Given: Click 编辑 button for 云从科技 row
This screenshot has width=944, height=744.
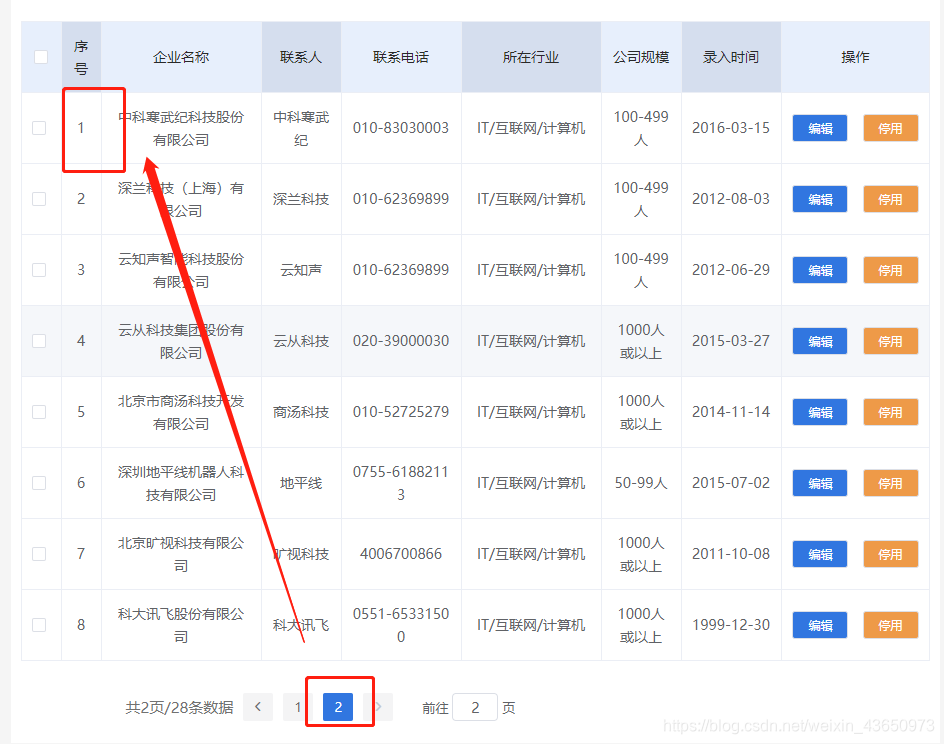Looking at the screenshot, I should 819,341.
